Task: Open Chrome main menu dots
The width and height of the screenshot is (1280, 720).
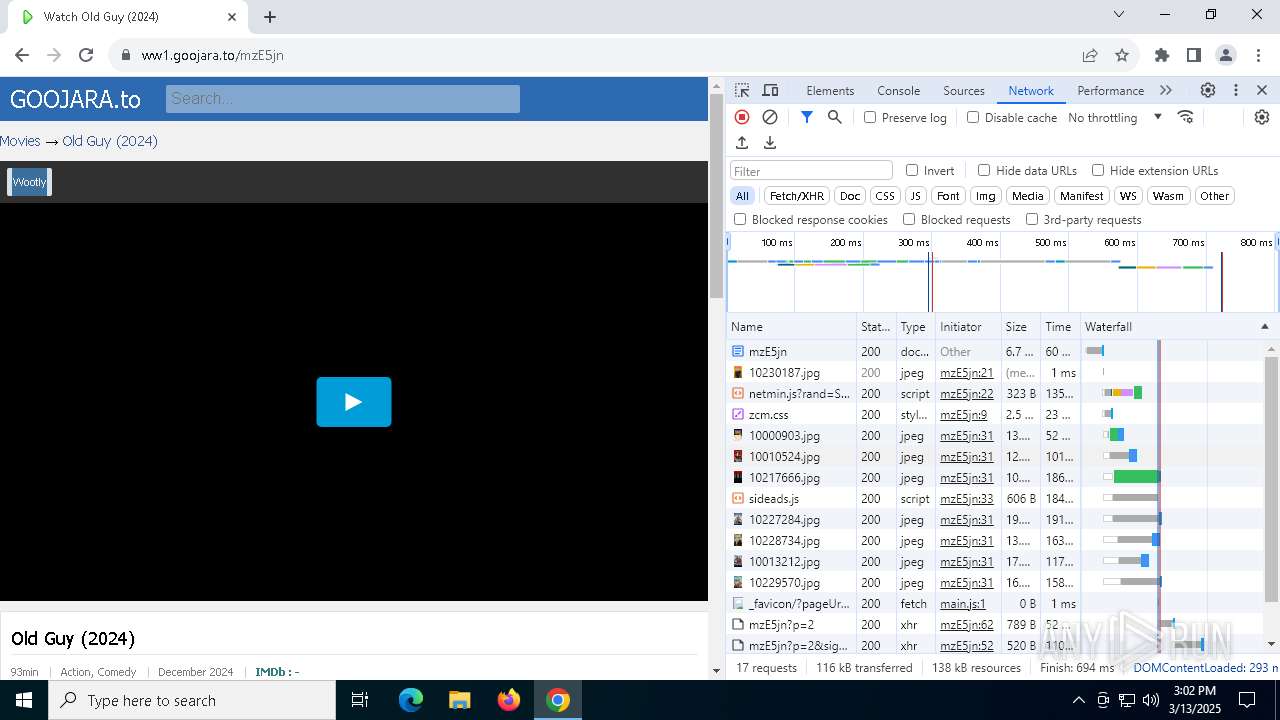Action: pyautogui.click(x=1257, y=55)
